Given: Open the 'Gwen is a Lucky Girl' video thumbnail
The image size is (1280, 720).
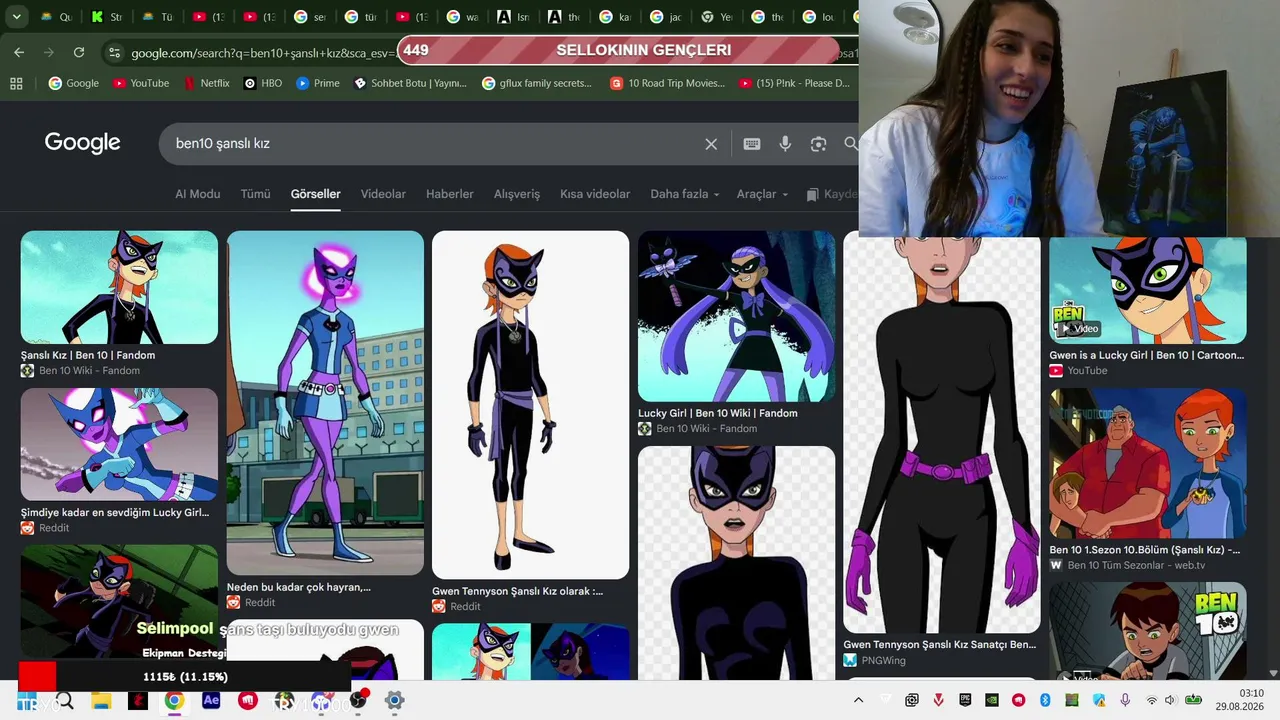Looking at the screenshot, I should [x=1147, y=291].
